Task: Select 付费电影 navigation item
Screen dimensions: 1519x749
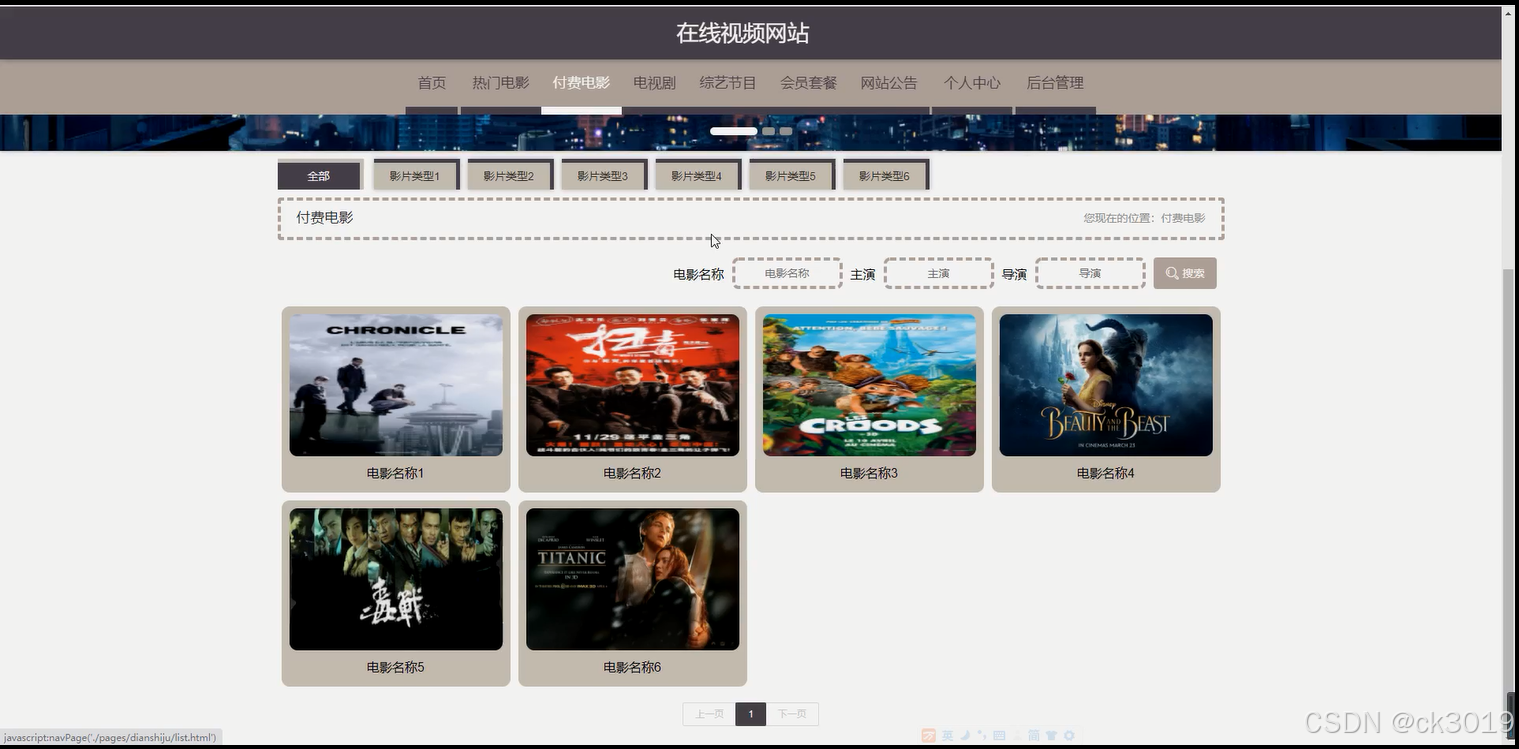Action: click(x=581, y=83)
